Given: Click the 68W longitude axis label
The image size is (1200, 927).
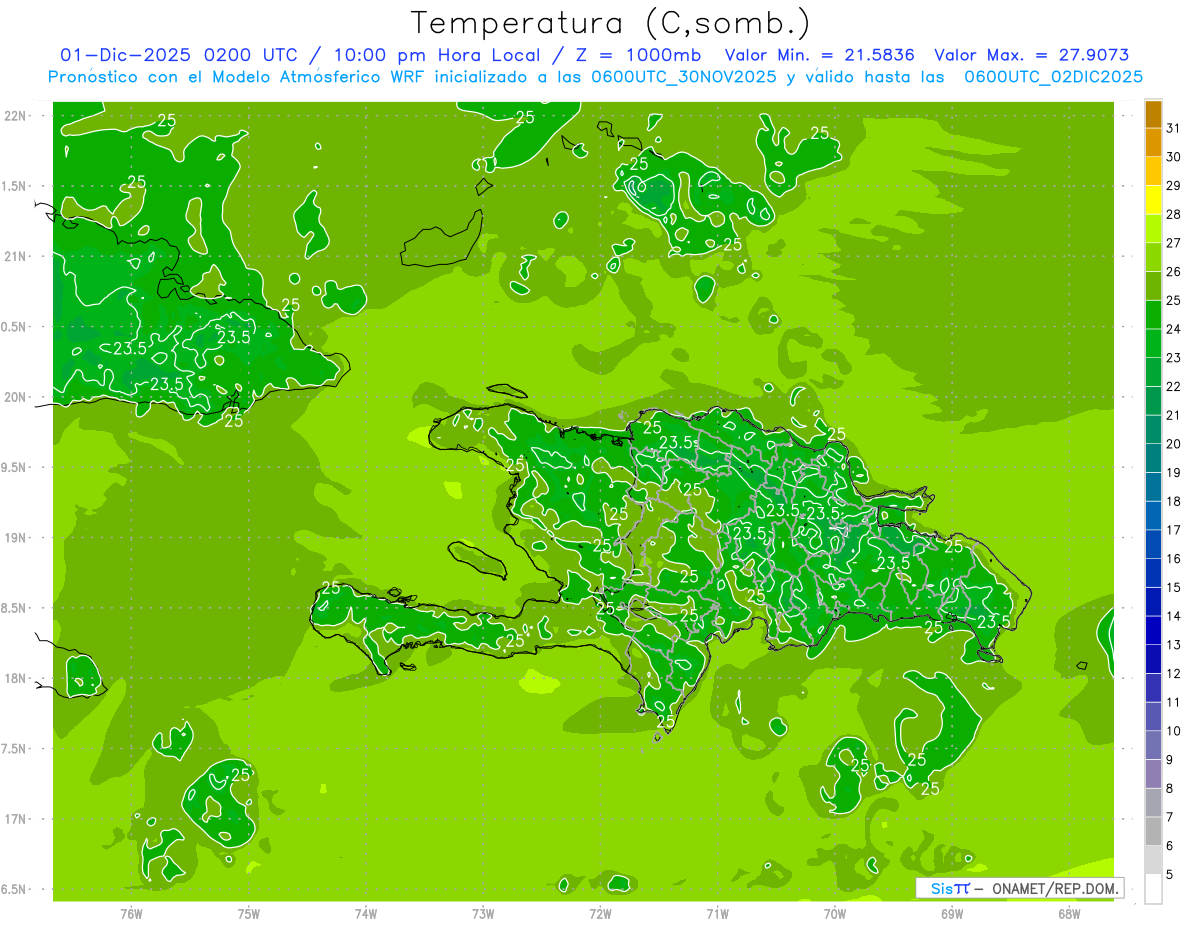Looking at the screenshot, I should [1069, 914].
